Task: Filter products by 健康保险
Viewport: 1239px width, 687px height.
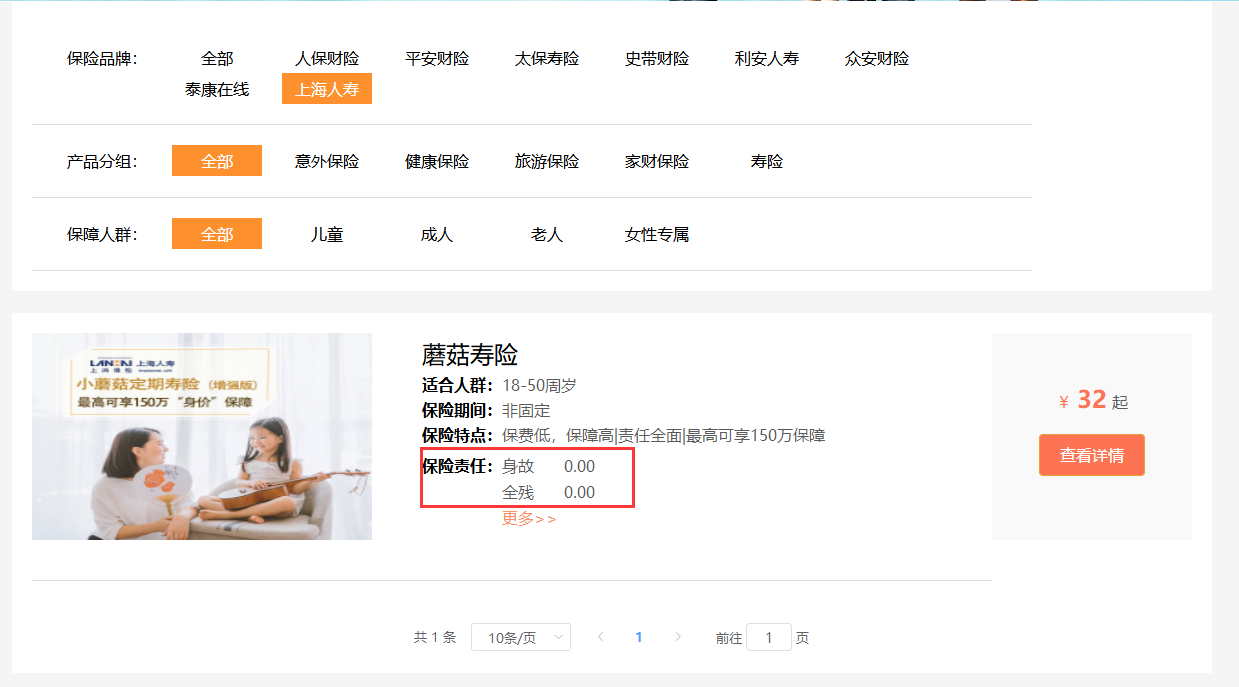Action: pos(437,161)
